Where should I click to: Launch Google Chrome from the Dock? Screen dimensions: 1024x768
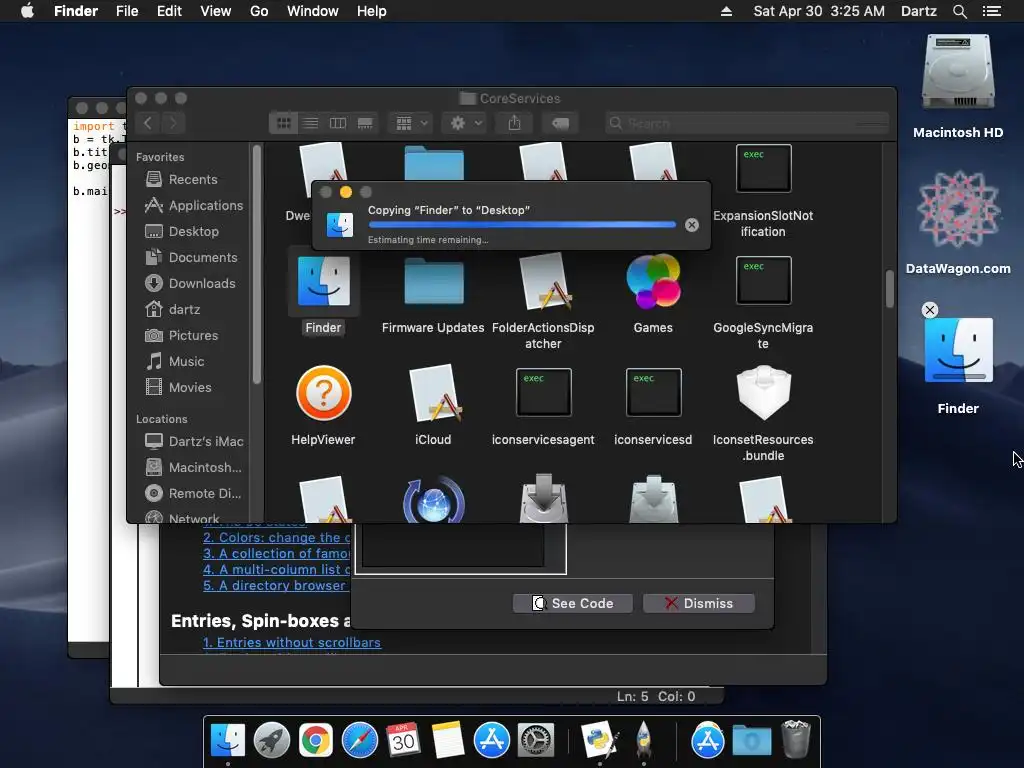pos(315,741)
